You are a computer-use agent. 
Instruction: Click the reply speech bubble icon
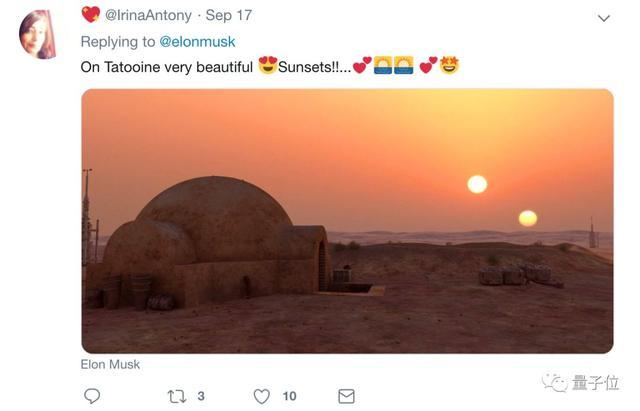92,396
